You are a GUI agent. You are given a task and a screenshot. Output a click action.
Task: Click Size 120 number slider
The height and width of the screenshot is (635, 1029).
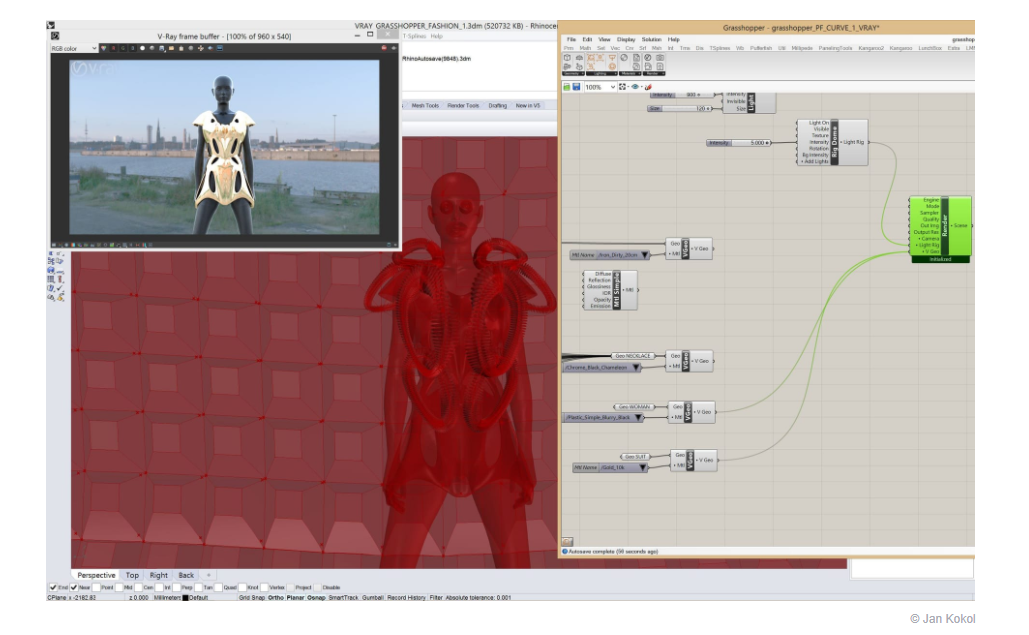(x=679, y=108)
